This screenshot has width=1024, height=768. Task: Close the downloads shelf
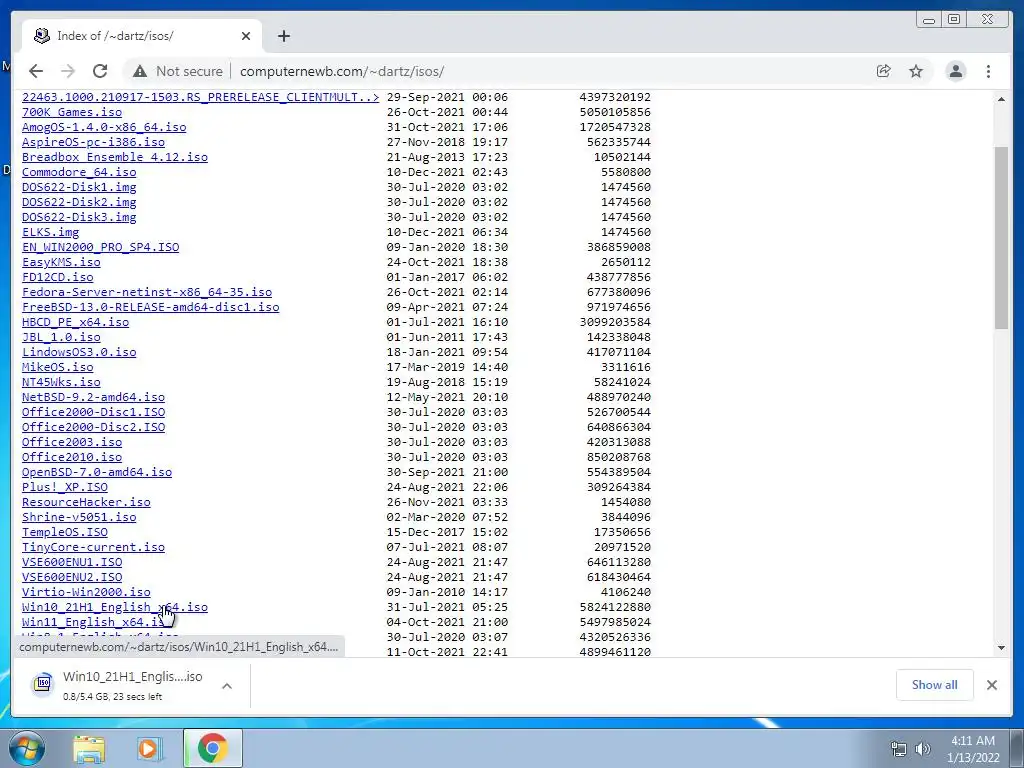tap(991, 685)
